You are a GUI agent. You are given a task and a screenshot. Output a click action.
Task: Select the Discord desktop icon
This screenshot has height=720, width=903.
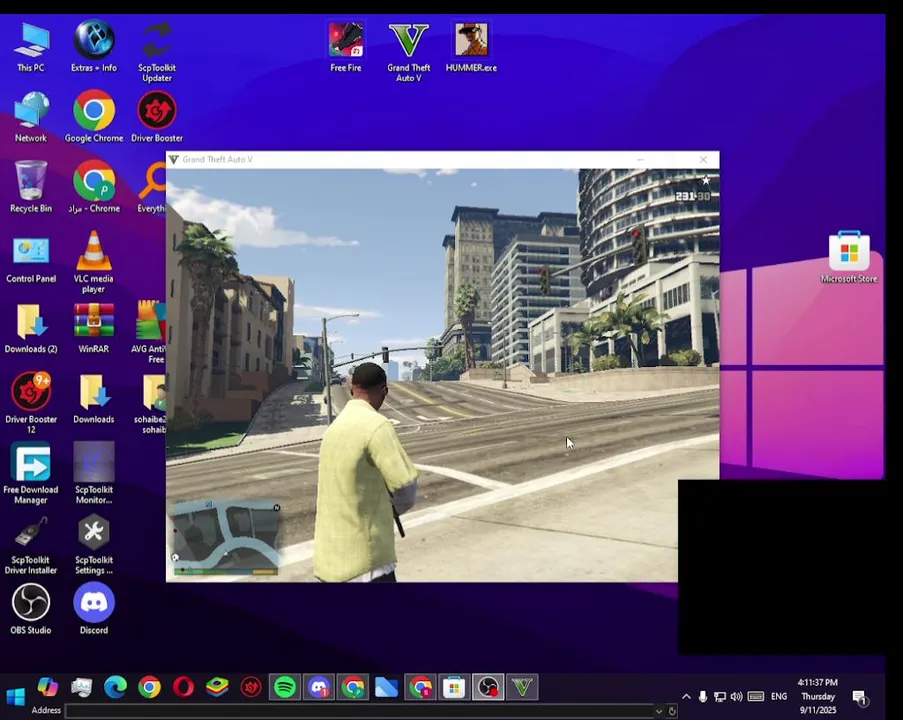tap(94, 609)
